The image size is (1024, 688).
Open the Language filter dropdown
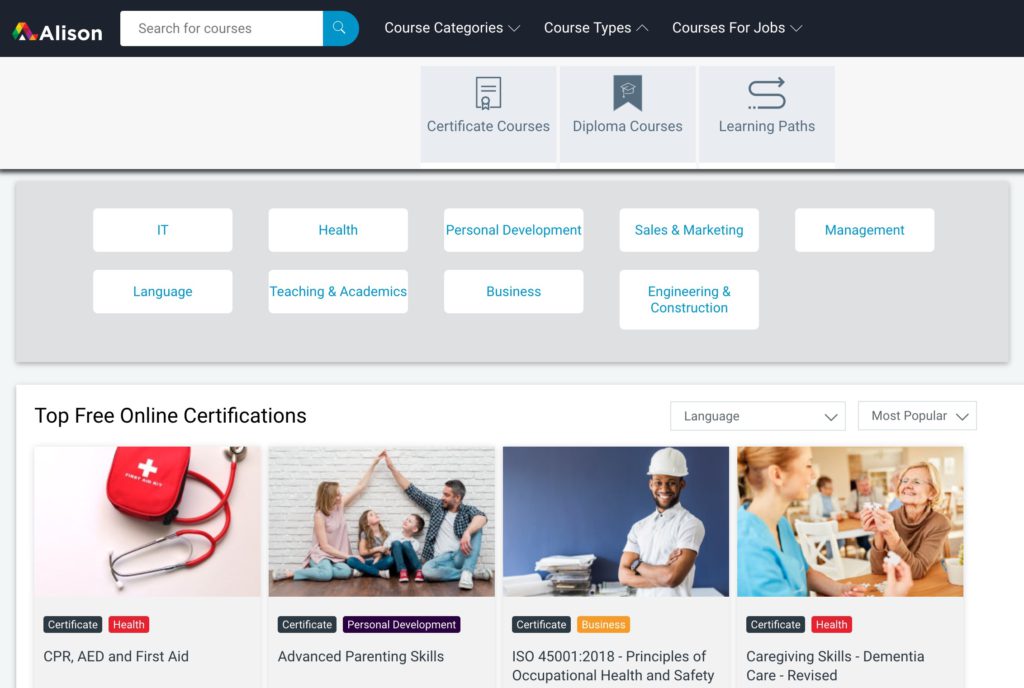coord(758,416)
